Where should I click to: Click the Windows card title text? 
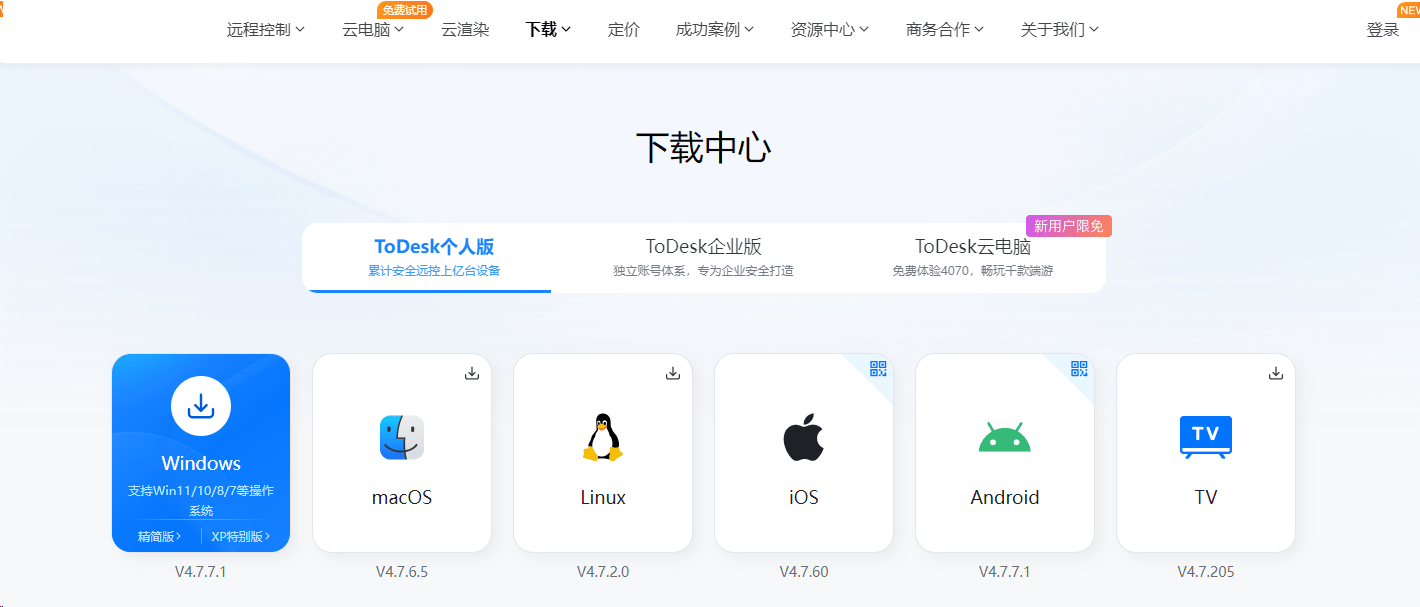tap(201, 463)
